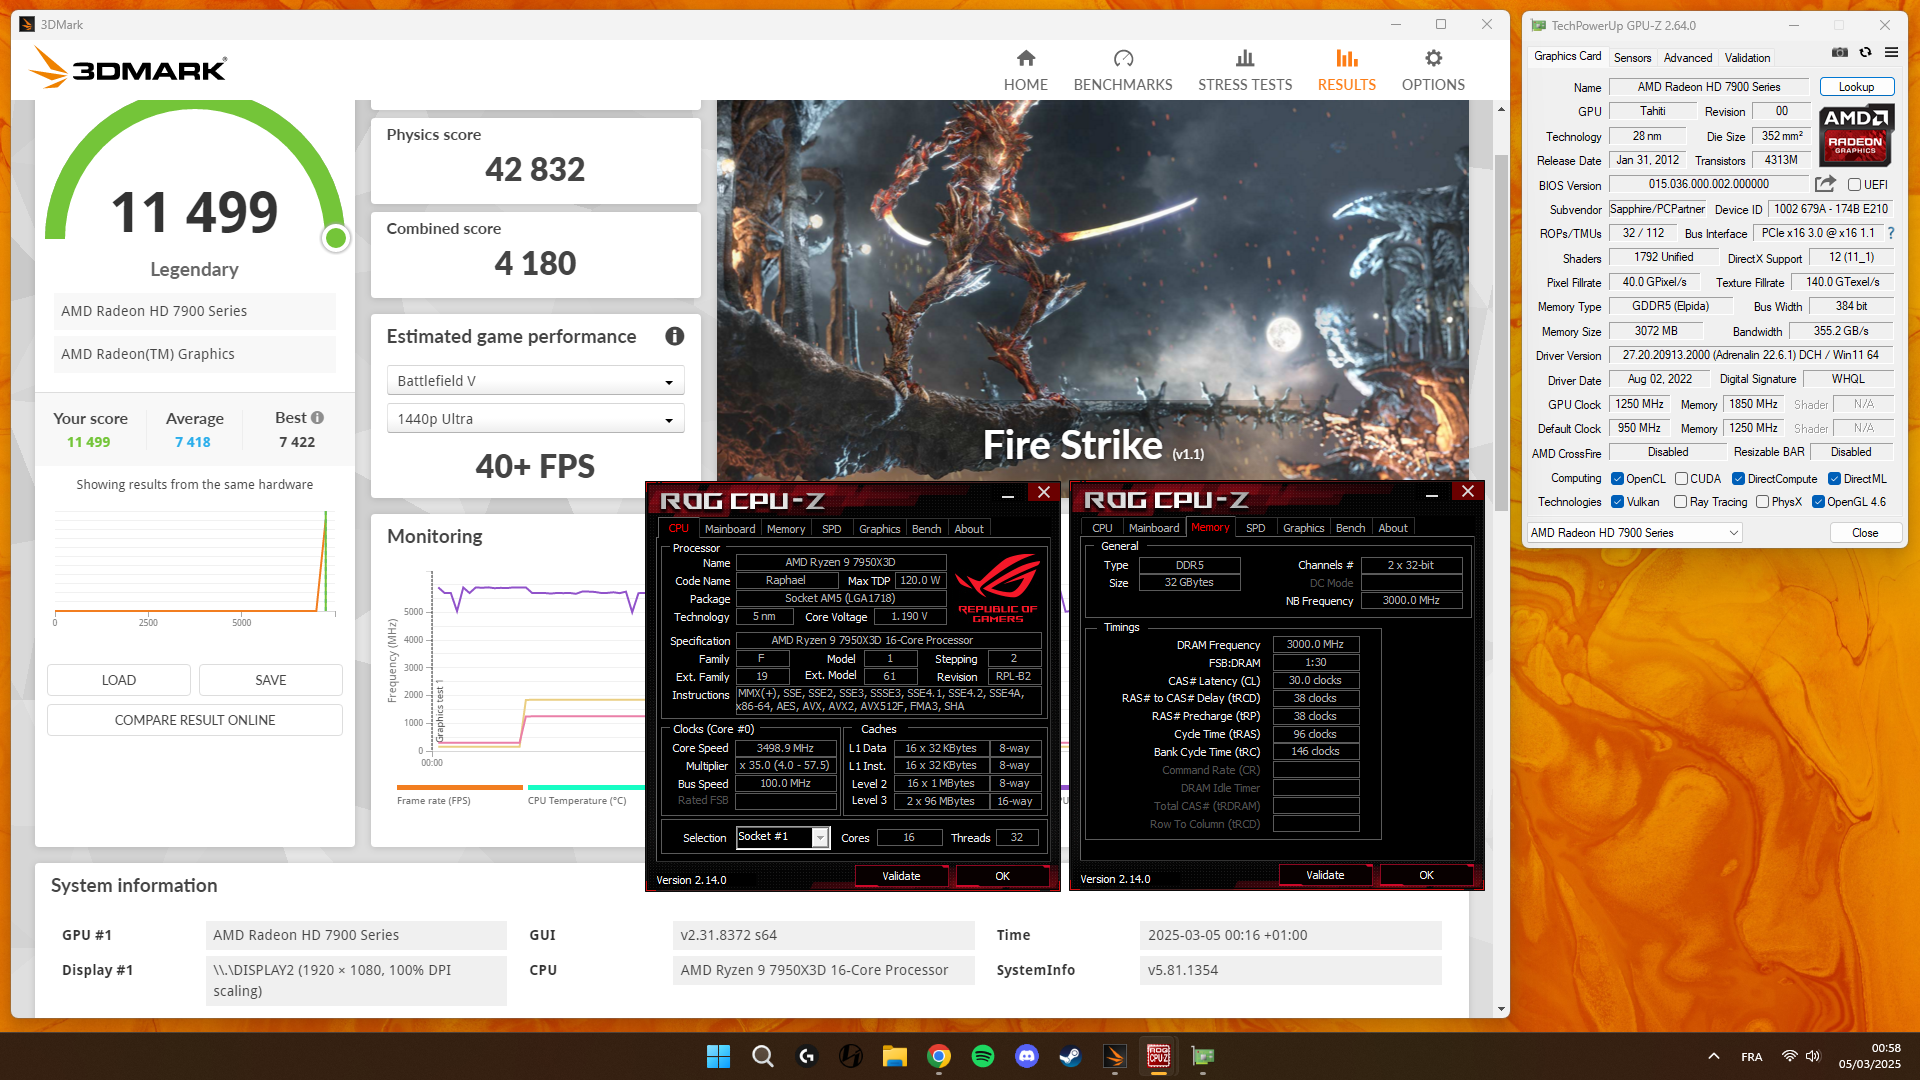Open the Socket #1 selection dropdown
This screenshot has width=1920, height=1080.
783,837
